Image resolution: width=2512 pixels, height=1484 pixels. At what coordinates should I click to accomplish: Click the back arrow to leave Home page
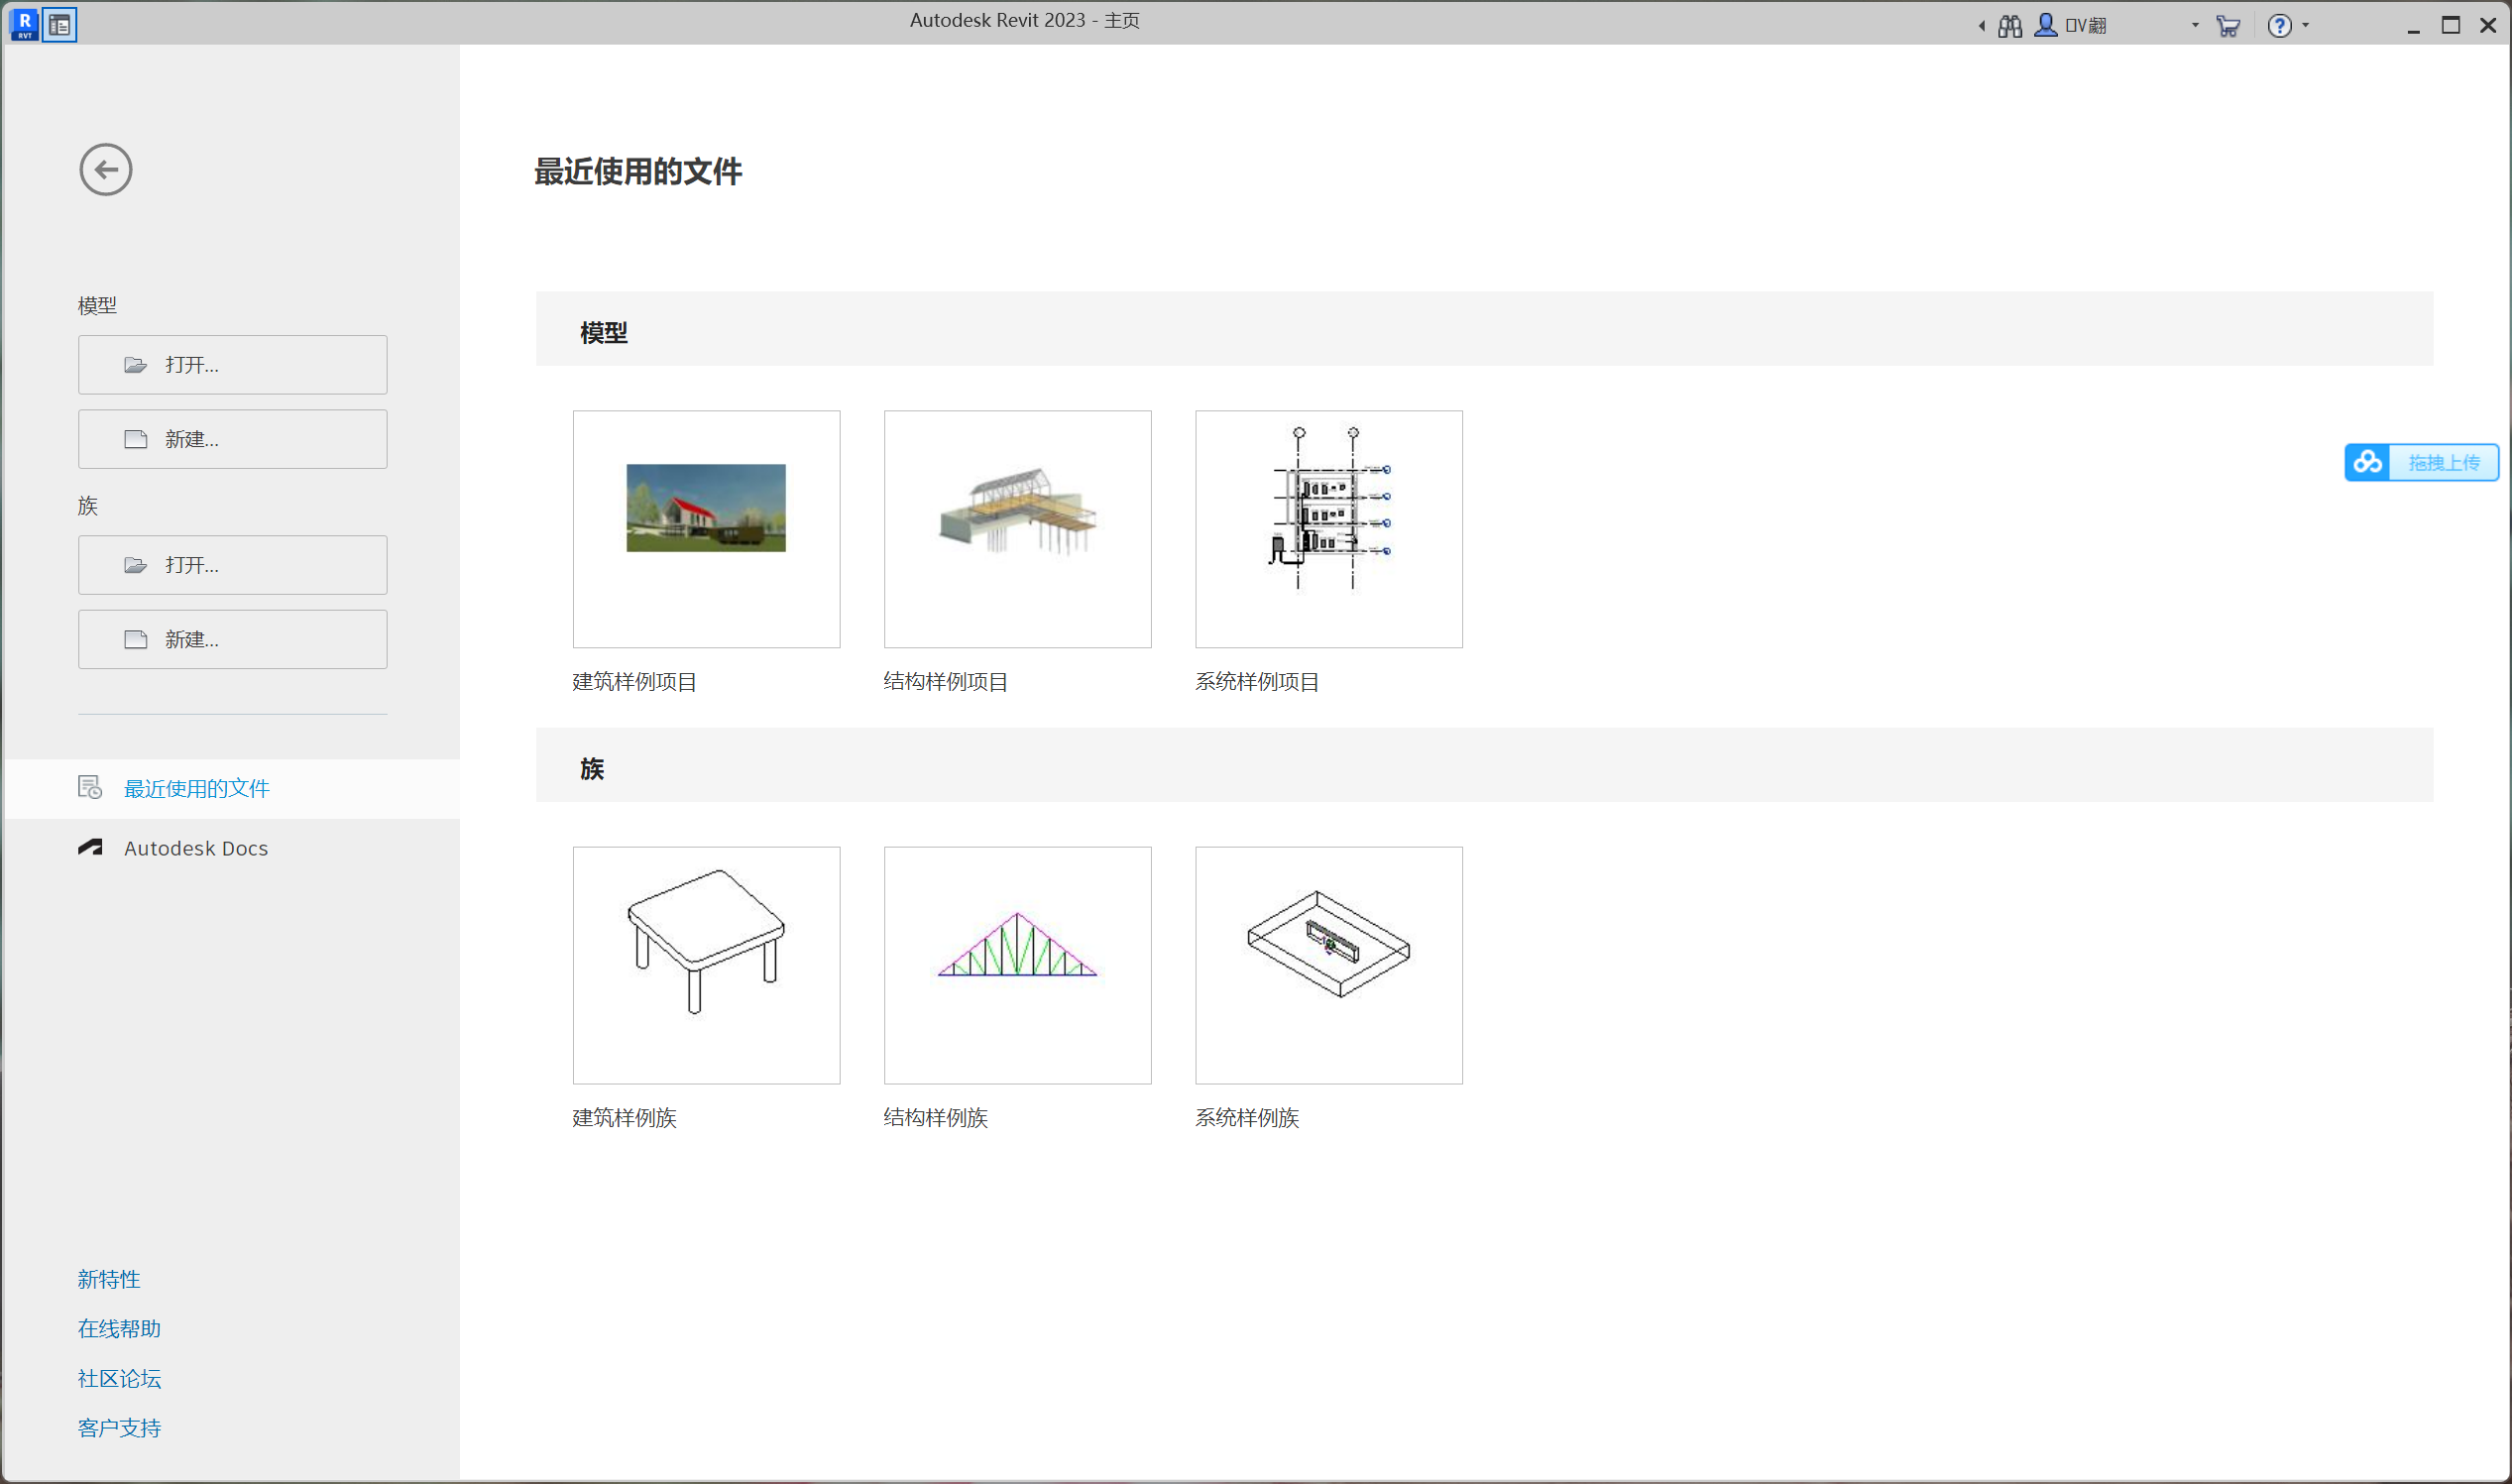click(x=105, y=169)
